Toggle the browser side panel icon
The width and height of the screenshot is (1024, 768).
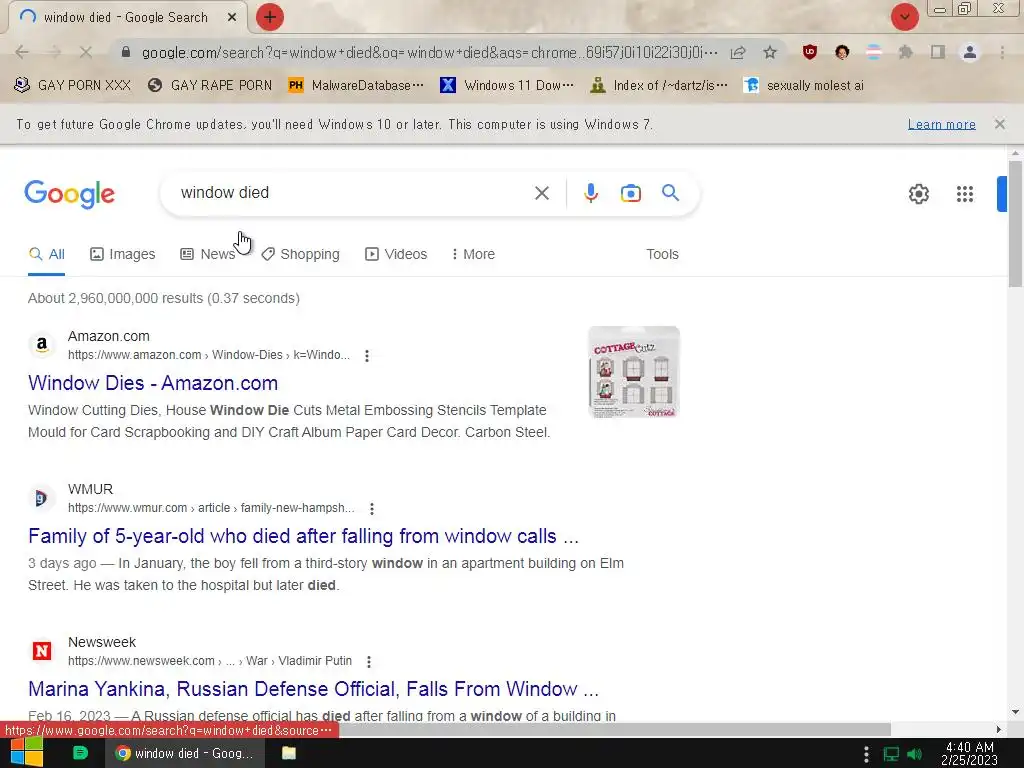[938, 52]
